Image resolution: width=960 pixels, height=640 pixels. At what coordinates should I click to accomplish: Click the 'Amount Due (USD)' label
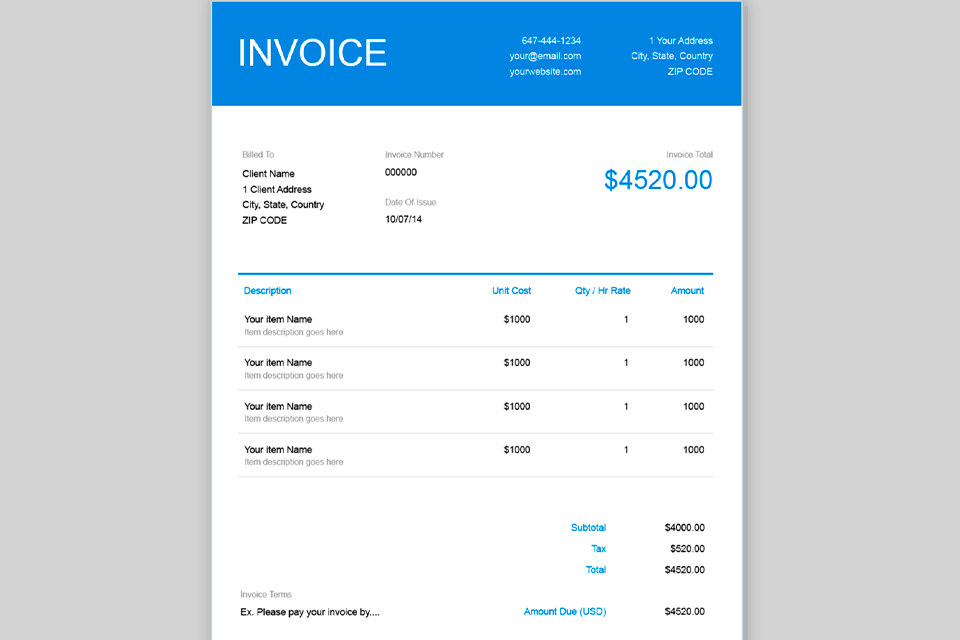click(564, 611)
